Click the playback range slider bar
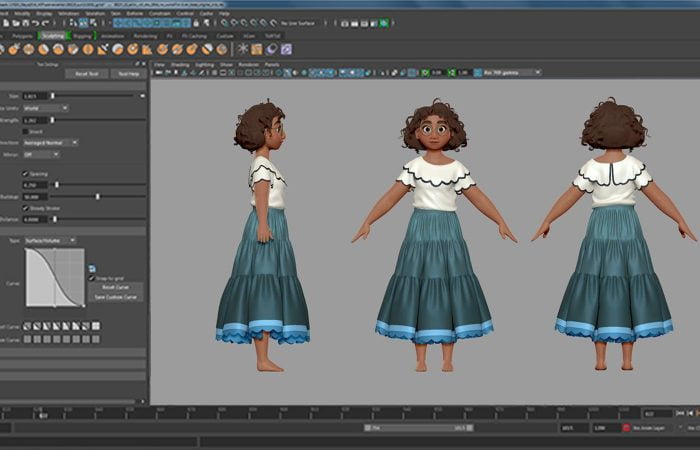700x450 pixels. pyautogui.click(x=419, y=428)
